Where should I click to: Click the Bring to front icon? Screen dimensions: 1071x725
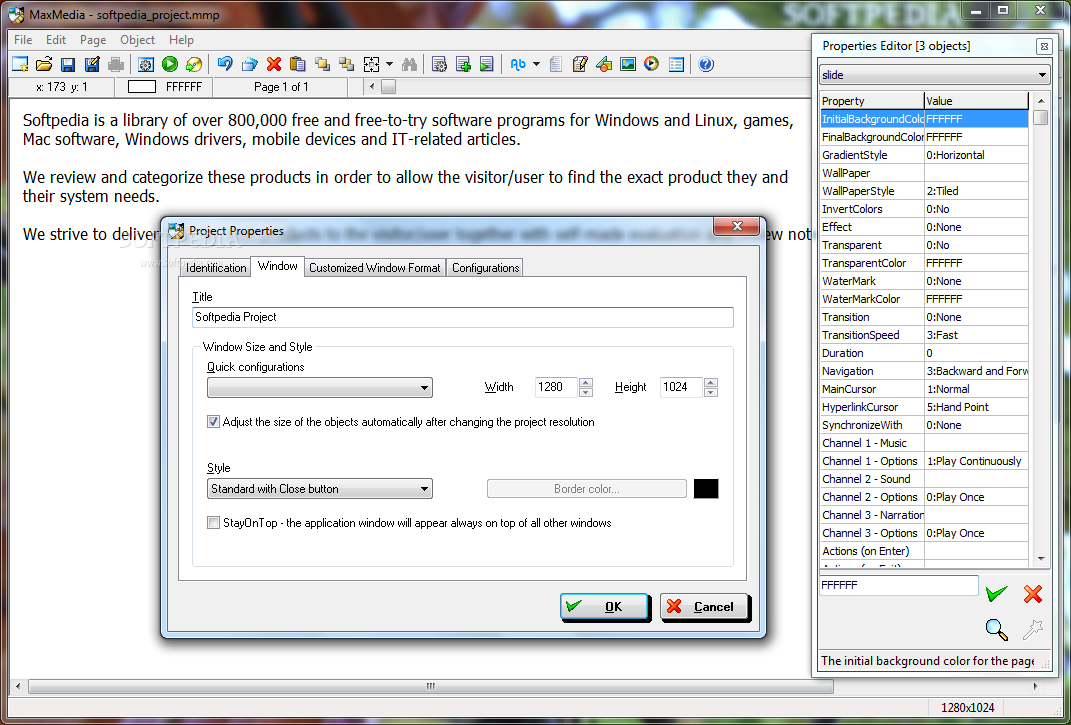coord(322,64)
